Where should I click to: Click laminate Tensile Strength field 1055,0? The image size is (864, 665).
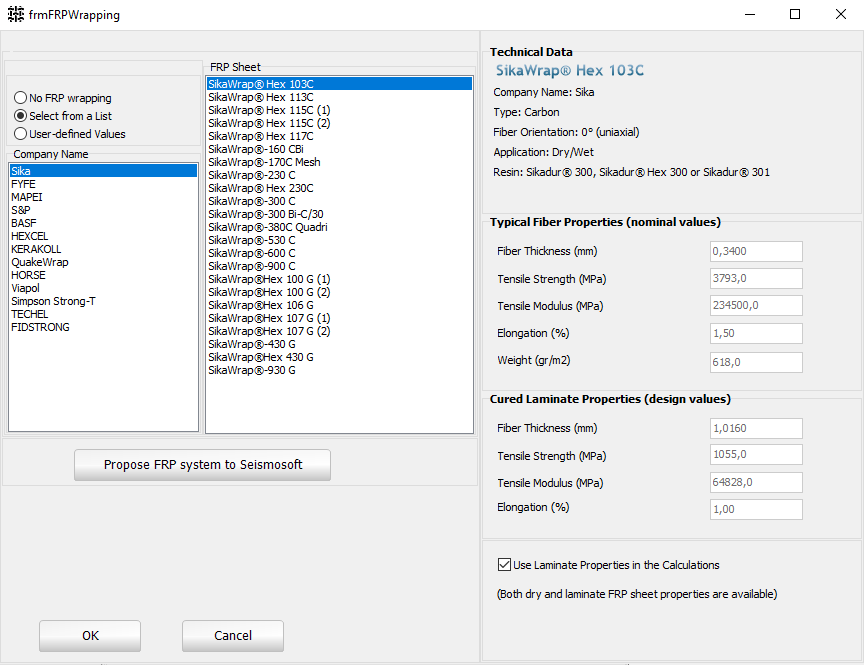click(756, 455)
